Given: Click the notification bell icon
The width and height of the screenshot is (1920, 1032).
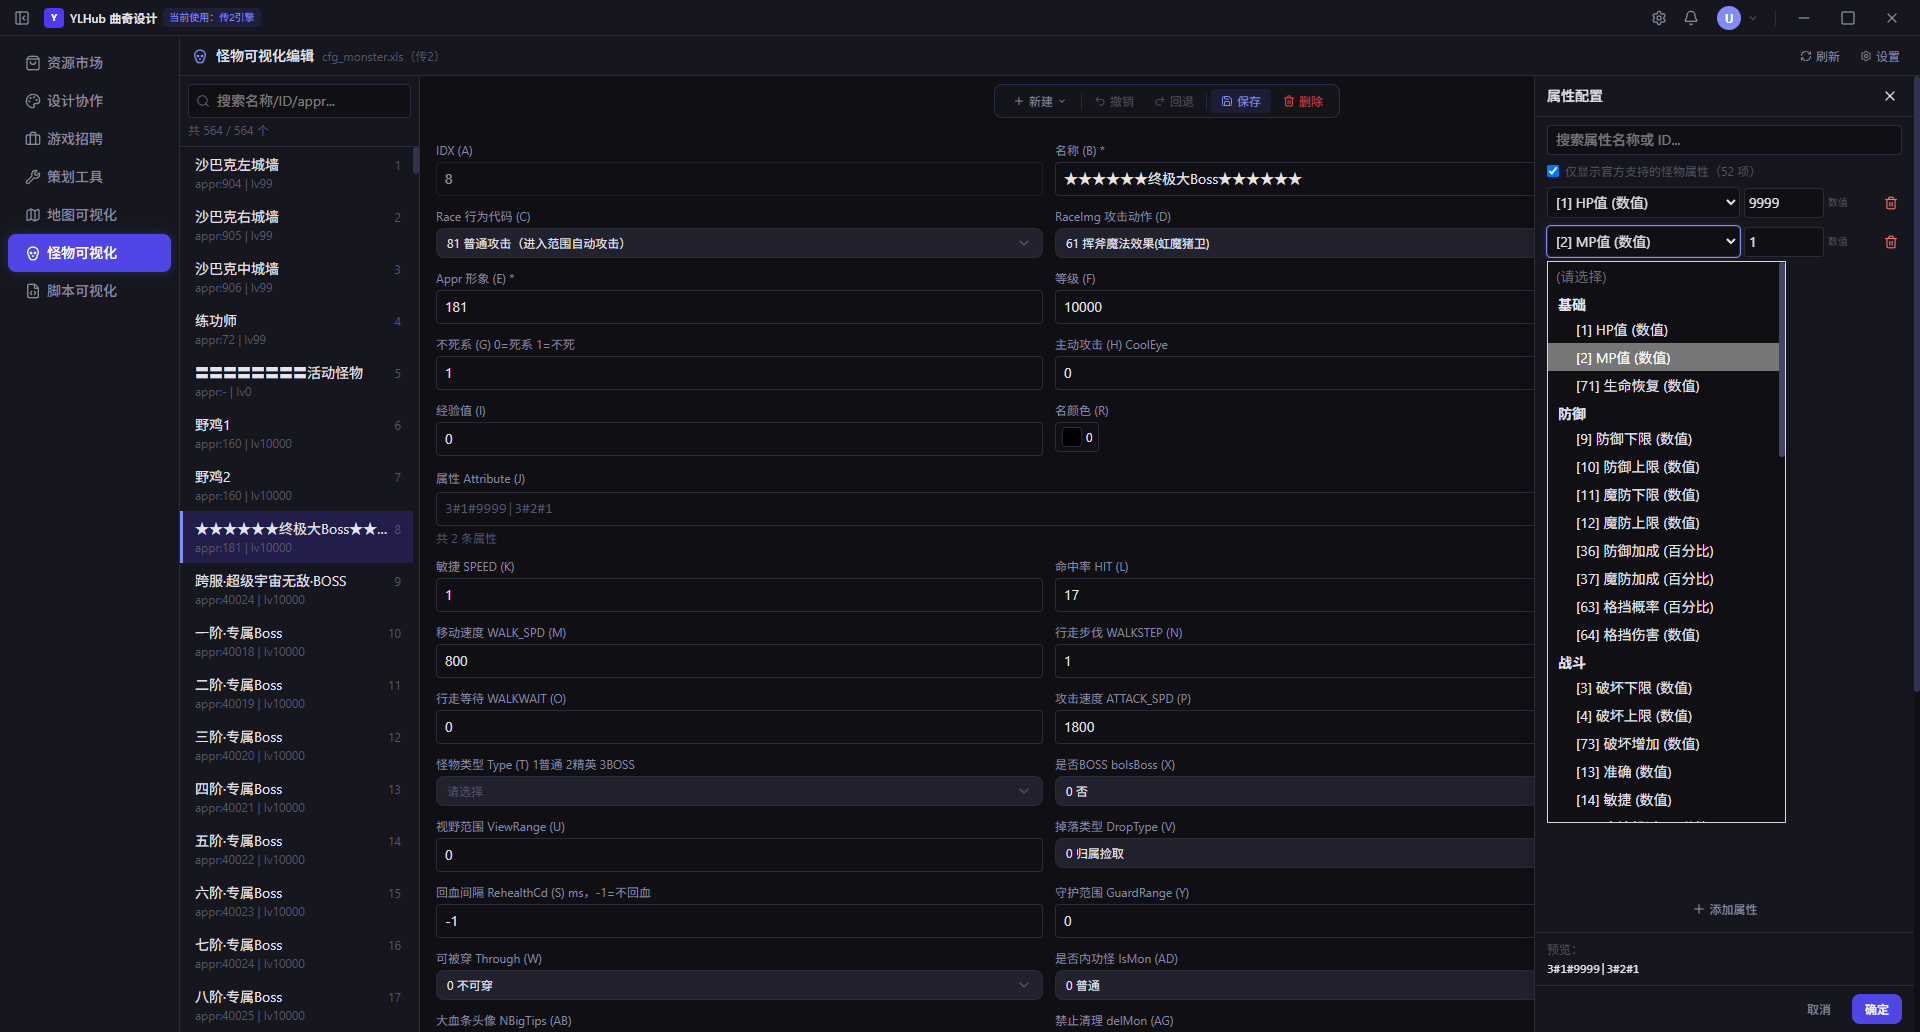Looking at the screenshot, I should pos(1691,18).
